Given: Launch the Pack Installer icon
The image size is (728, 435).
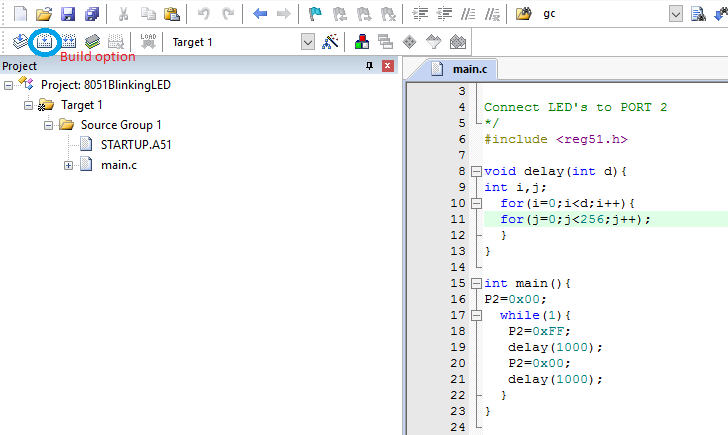Looking at the screenshot, I should click(x=458, y=42).
